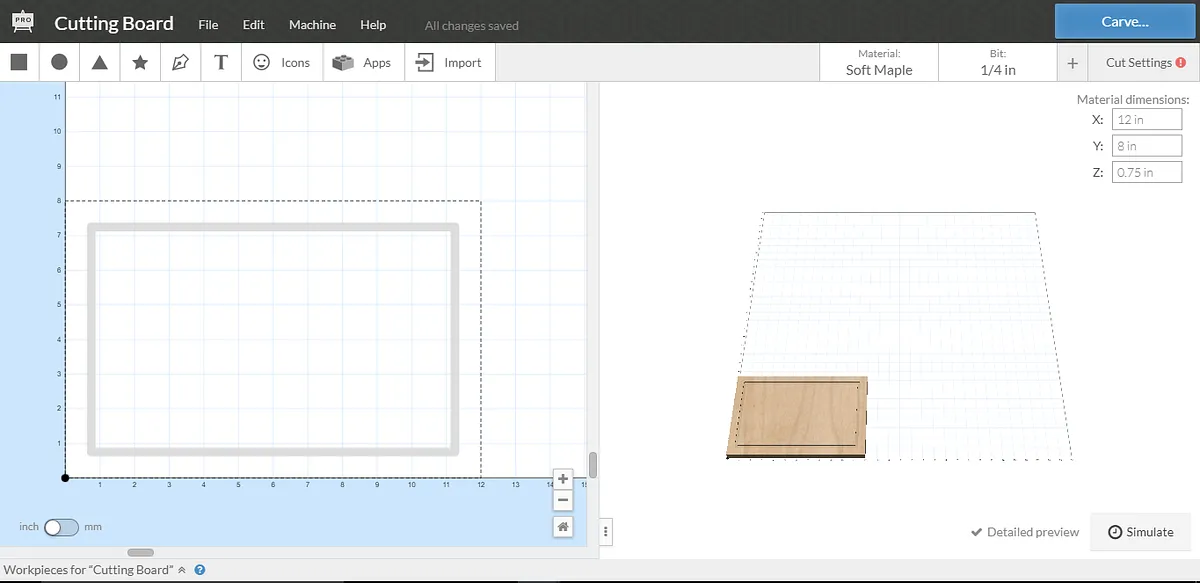Image resolution: width=1200 pixels, height=583 pixels.
Task: Select the Square shape tool
Action: click(x=19, y=62)
